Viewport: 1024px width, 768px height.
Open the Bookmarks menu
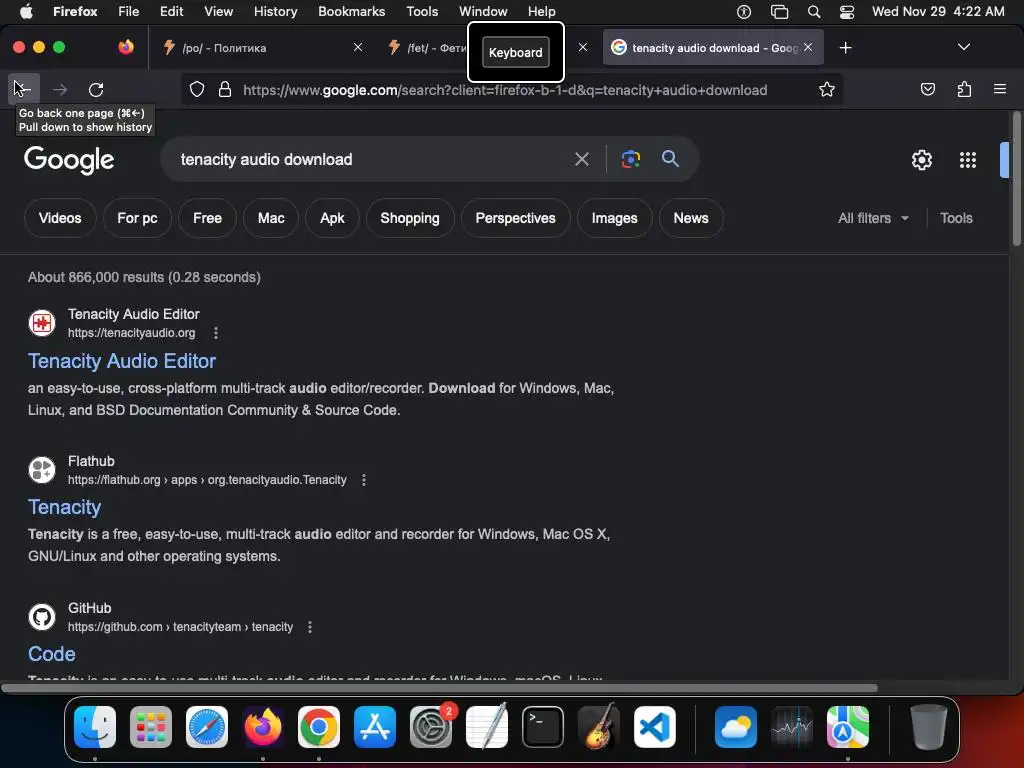pos(351,11)
